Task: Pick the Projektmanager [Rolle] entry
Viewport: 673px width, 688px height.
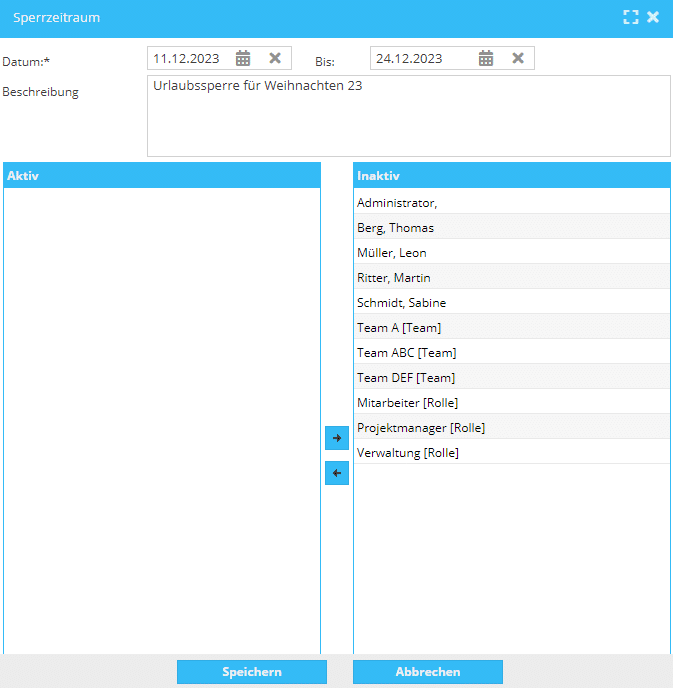Action: (x=421, y=428)
